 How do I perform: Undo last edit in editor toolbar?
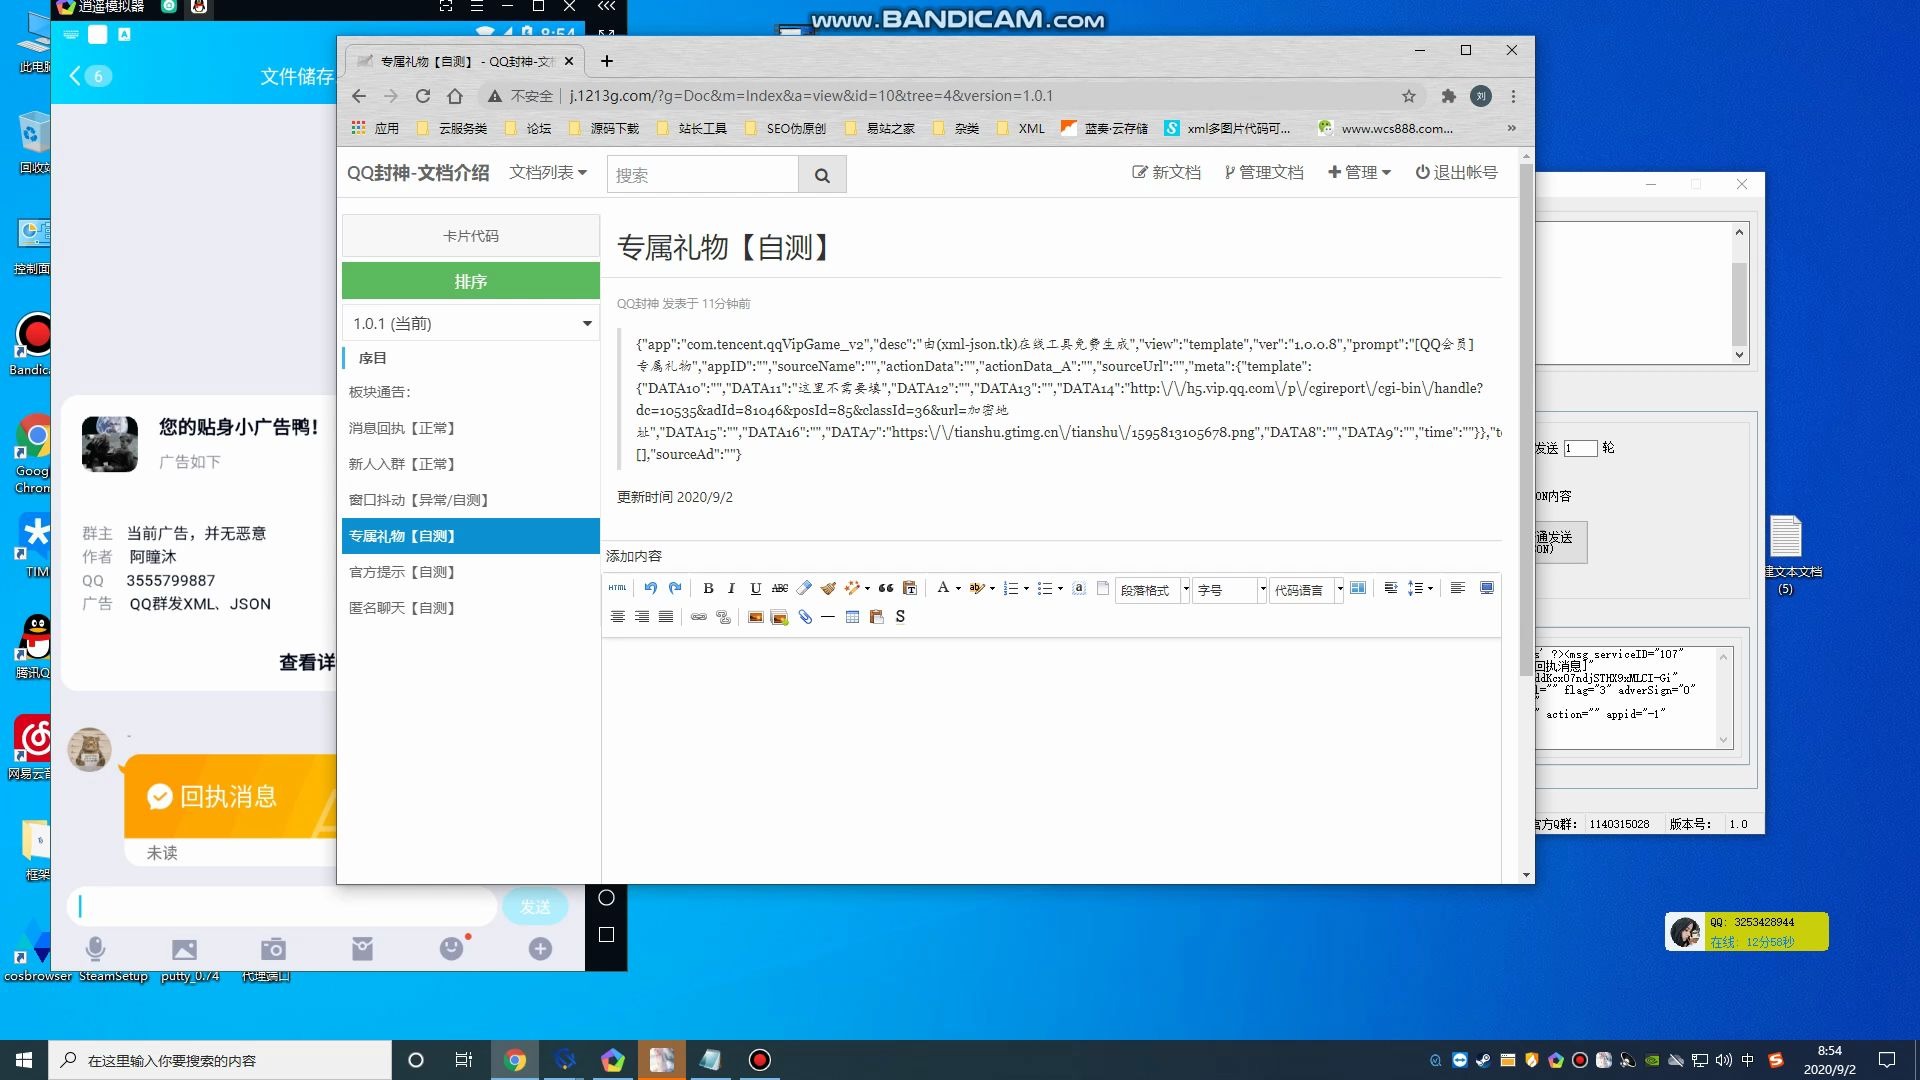tap(651, 588)
